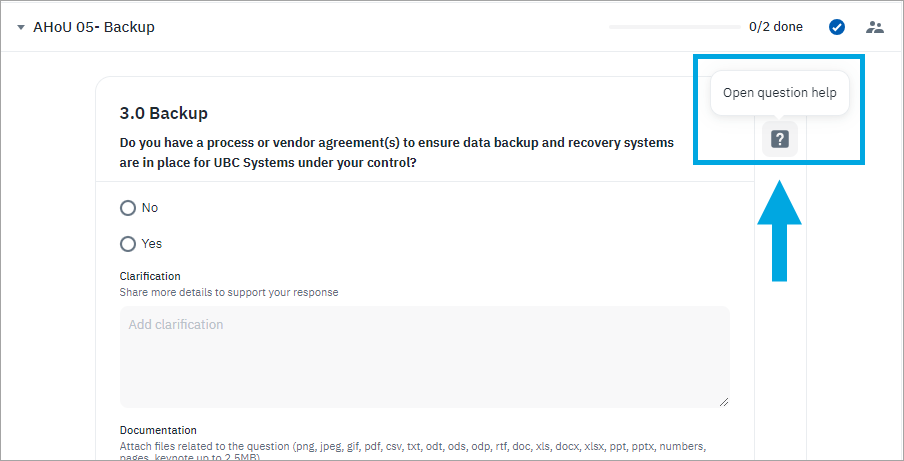Image resolution: width=904 pixels, height=461 pixels.
Task: Click the Attach files description text
Action: pos(412,446)
